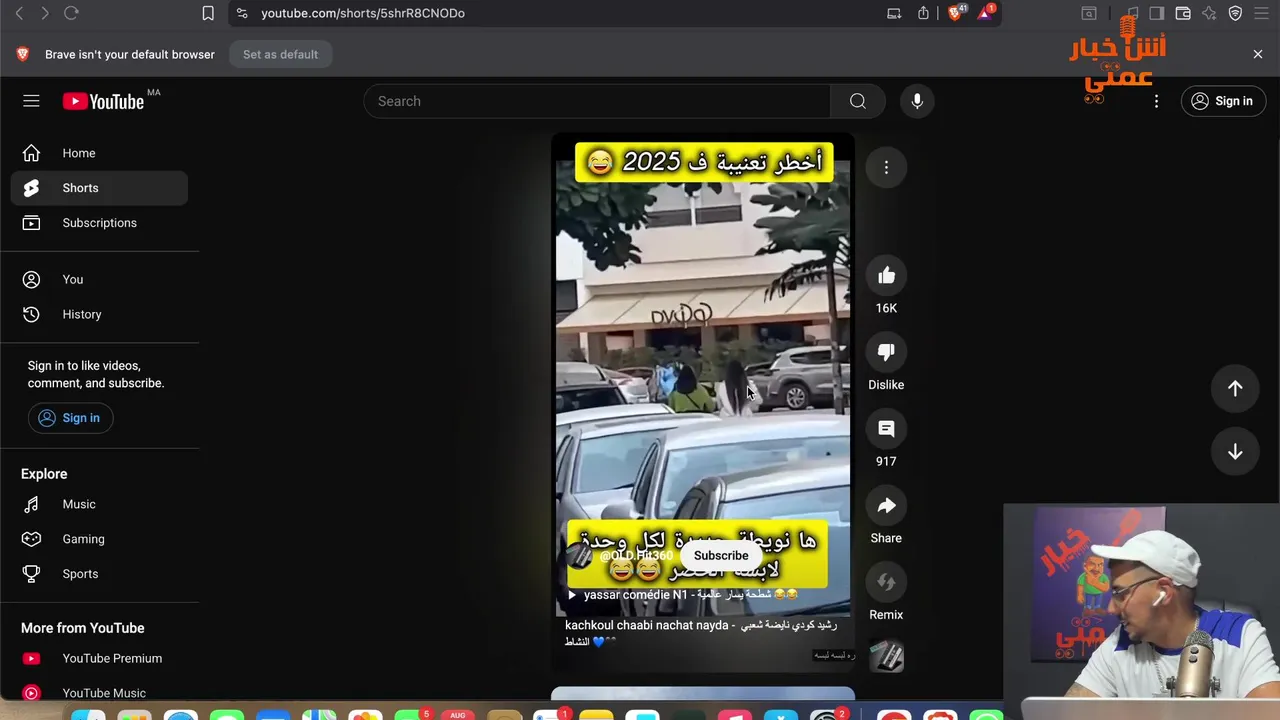Share this Short
This screenshot has height=720, width=1280.
886,506
